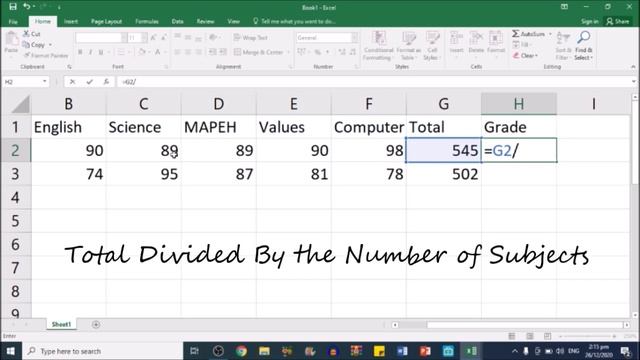Increase the font size

point(153,38)
